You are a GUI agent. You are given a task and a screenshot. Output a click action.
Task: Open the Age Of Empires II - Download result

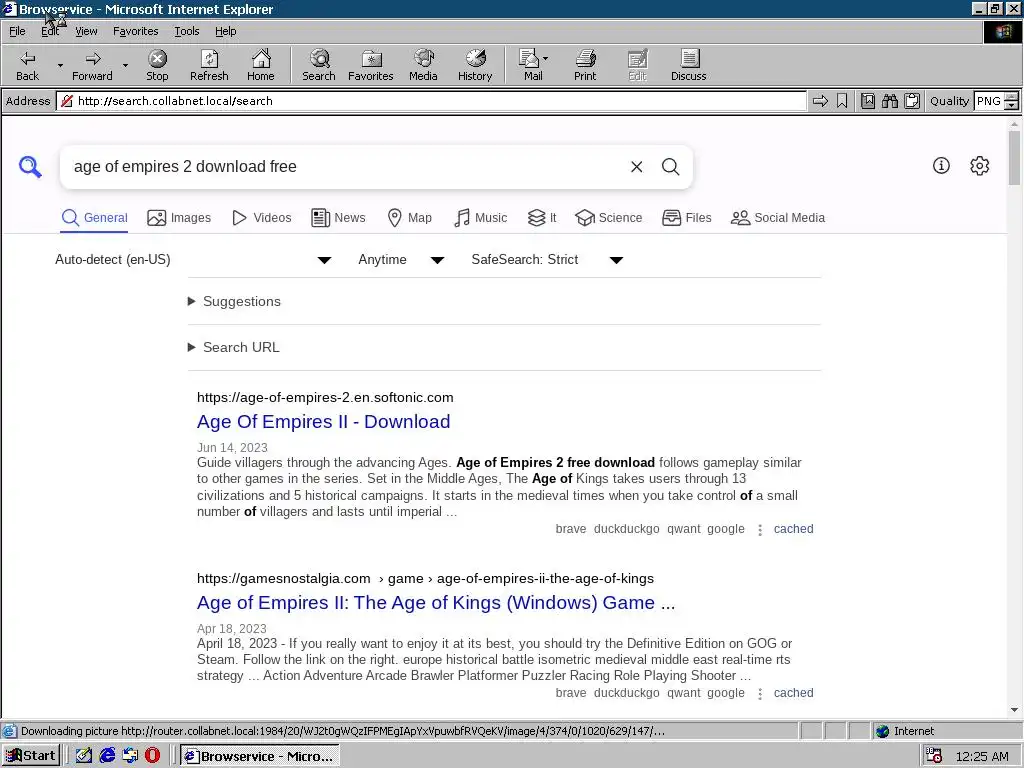(x=323, y=422)
